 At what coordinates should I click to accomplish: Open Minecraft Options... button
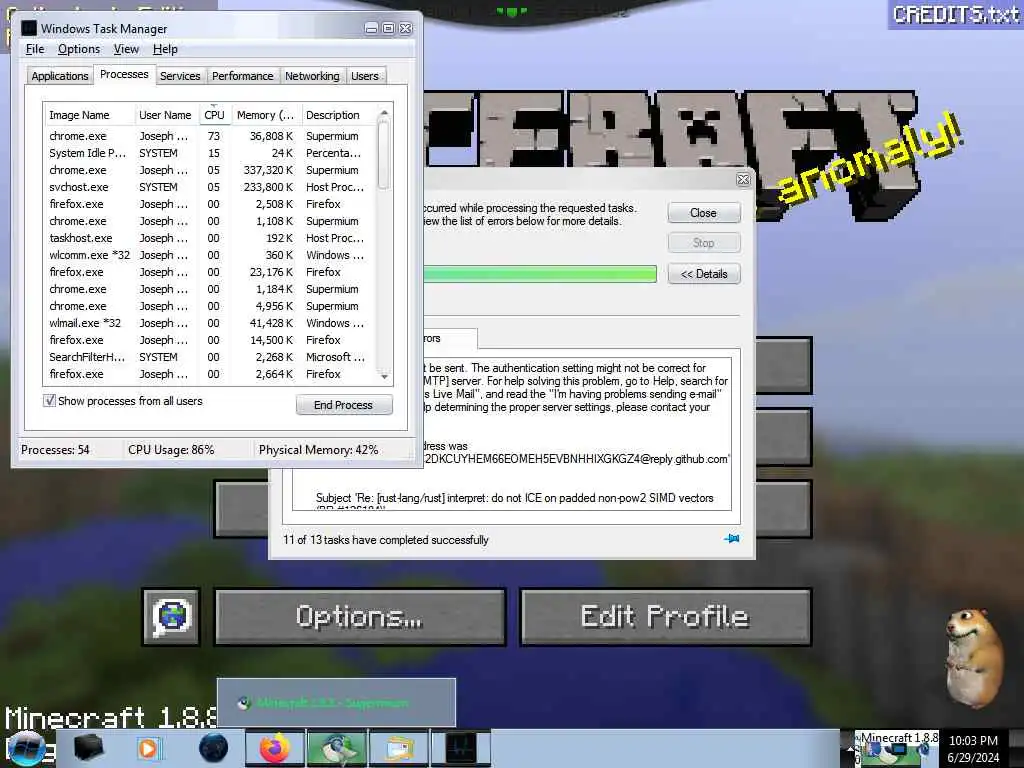click(x=360, y=617)
